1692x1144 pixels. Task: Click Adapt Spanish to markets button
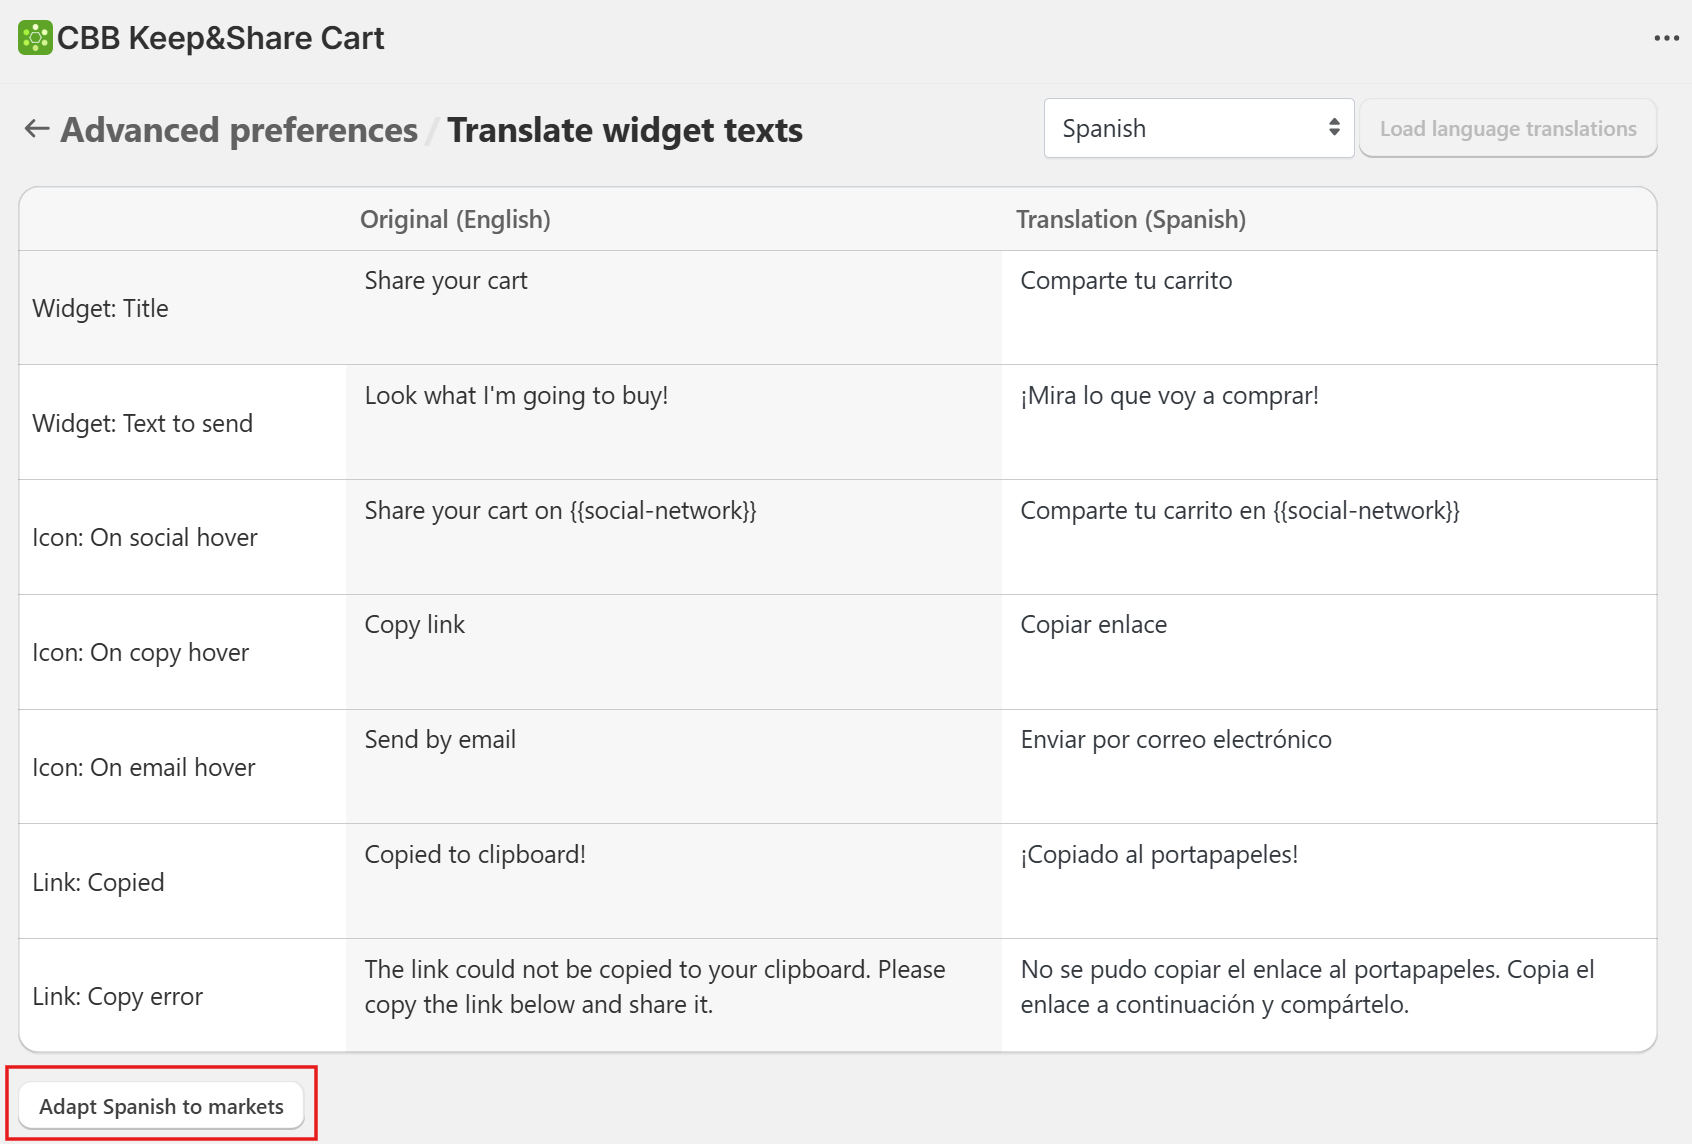click(x=161, y=1106)
